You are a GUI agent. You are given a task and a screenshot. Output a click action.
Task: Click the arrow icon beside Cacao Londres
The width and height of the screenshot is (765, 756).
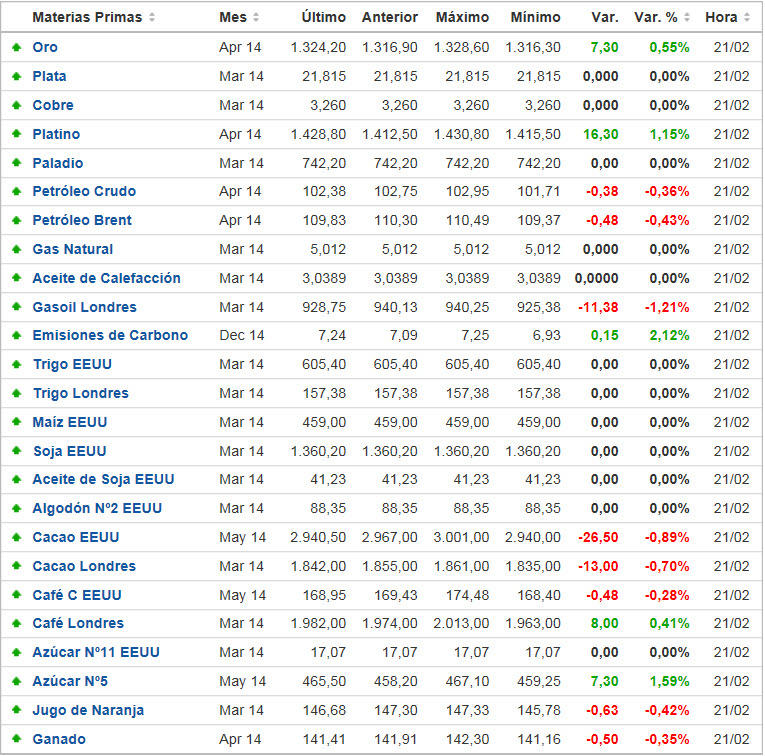click(16, 566)
